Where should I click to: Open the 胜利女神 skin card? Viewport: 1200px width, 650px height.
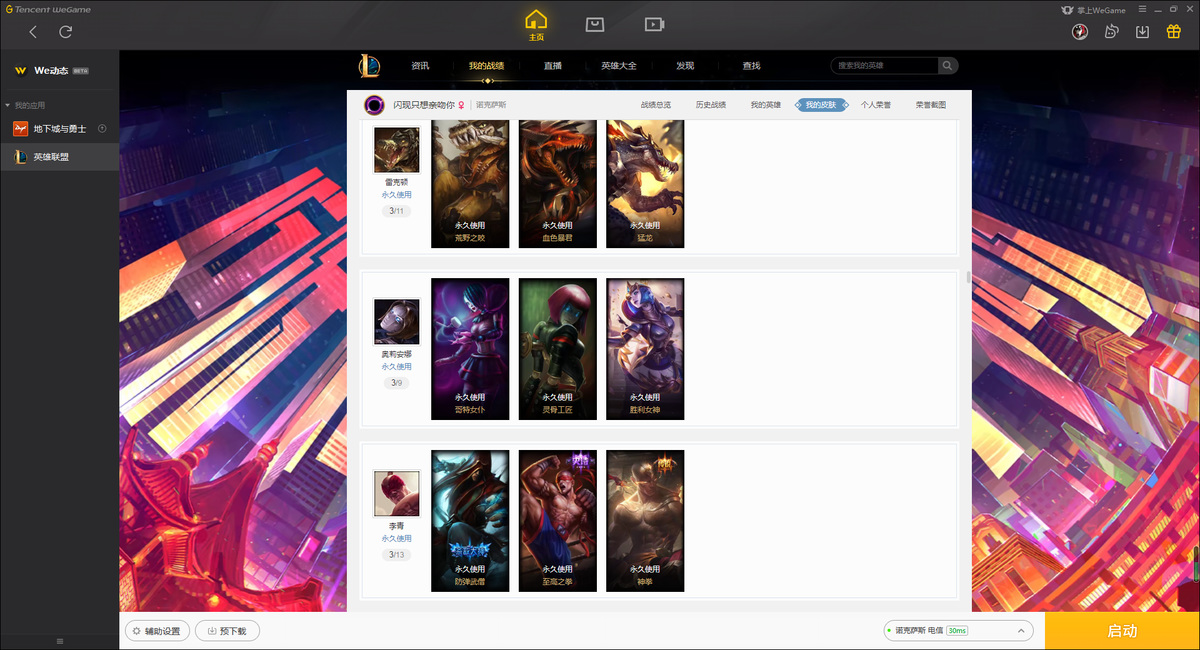pyautogui.click(x=645, y=349)
